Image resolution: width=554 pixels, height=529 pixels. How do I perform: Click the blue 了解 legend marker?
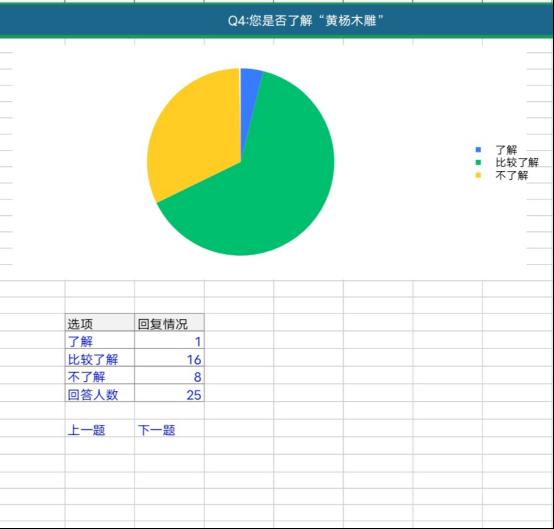(x=478, y=150)
